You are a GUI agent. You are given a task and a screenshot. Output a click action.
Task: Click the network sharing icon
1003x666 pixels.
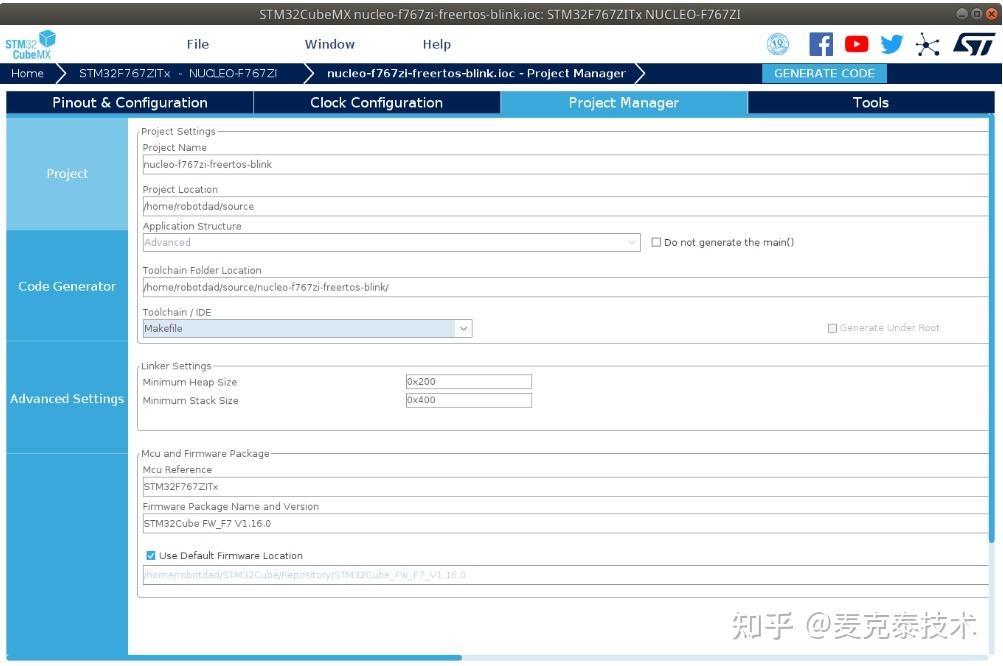[928, 43]
